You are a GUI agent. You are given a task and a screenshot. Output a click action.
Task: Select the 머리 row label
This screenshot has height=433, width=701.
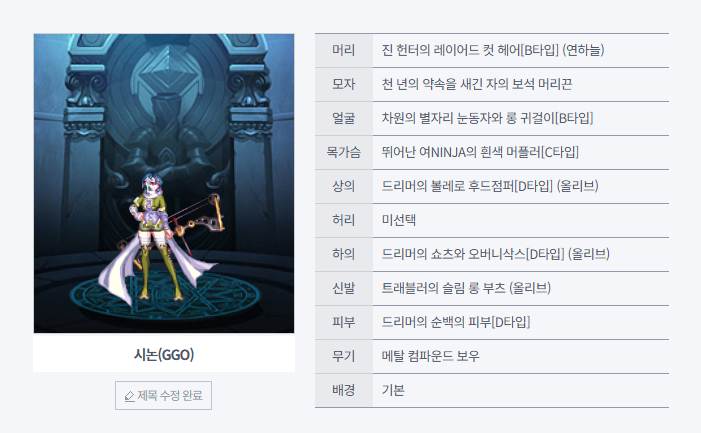343,50
